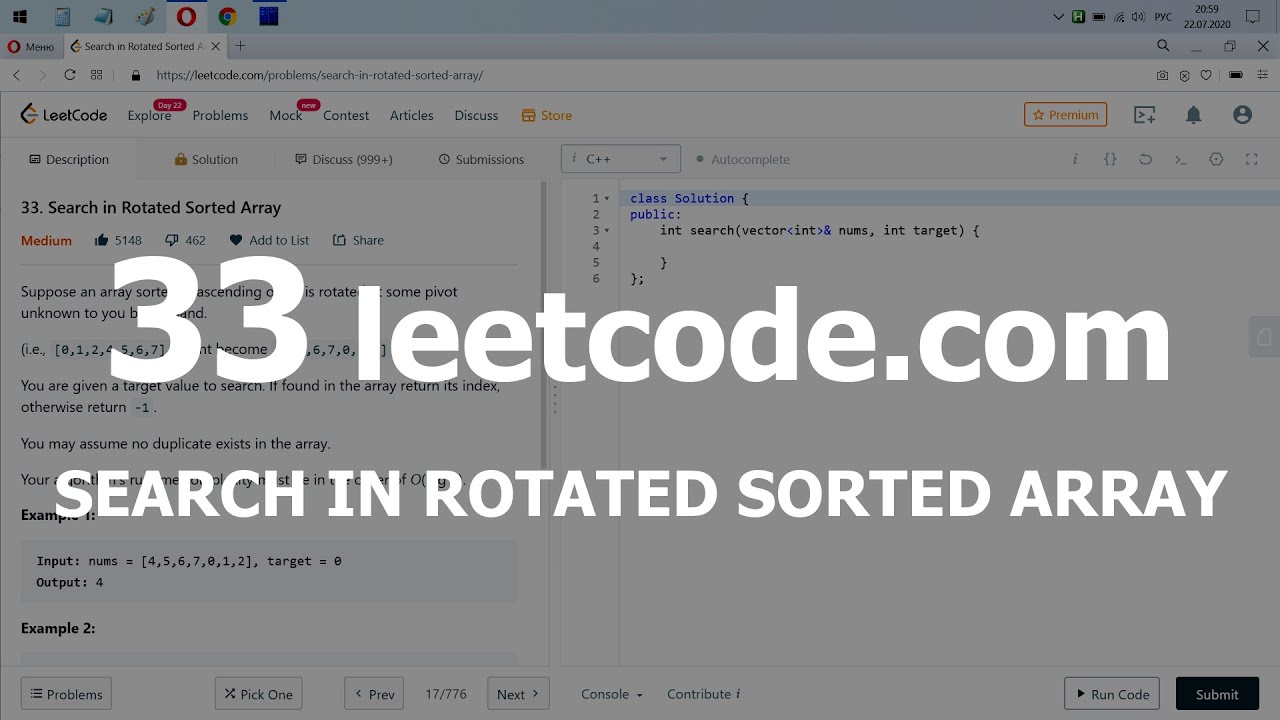
Task: Click the Premium button
Action: (x=1065, y=115)
